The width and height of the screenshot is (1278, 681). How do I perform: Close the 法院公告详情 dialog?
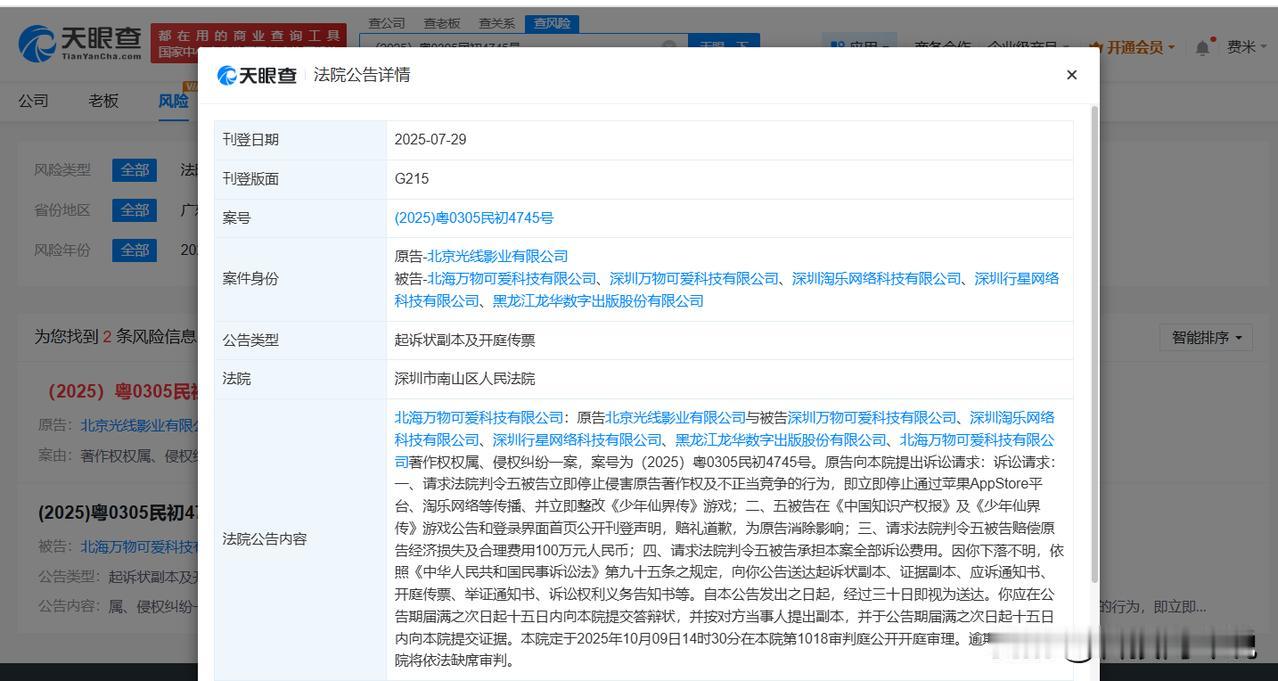click(1071, 75)
